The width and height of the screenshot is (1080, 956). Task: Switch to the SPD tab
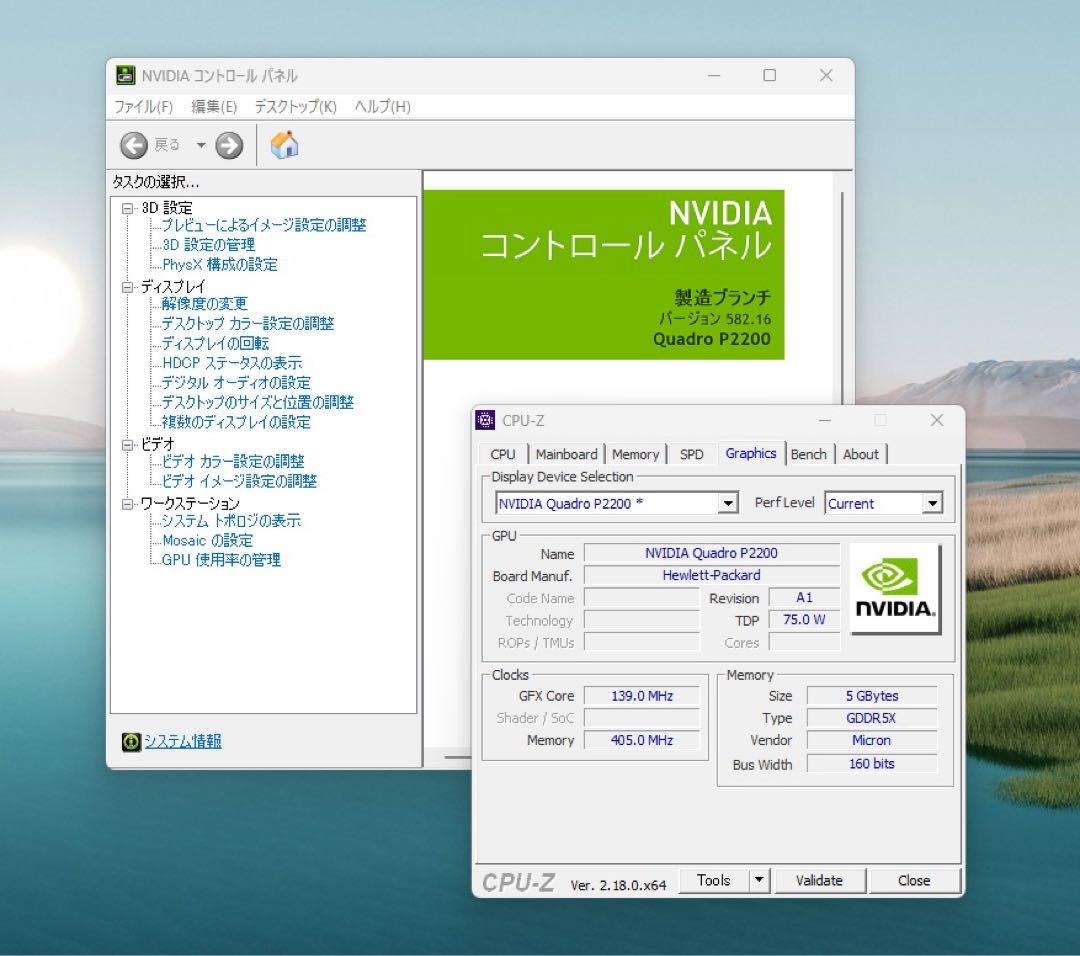[692, 455]
